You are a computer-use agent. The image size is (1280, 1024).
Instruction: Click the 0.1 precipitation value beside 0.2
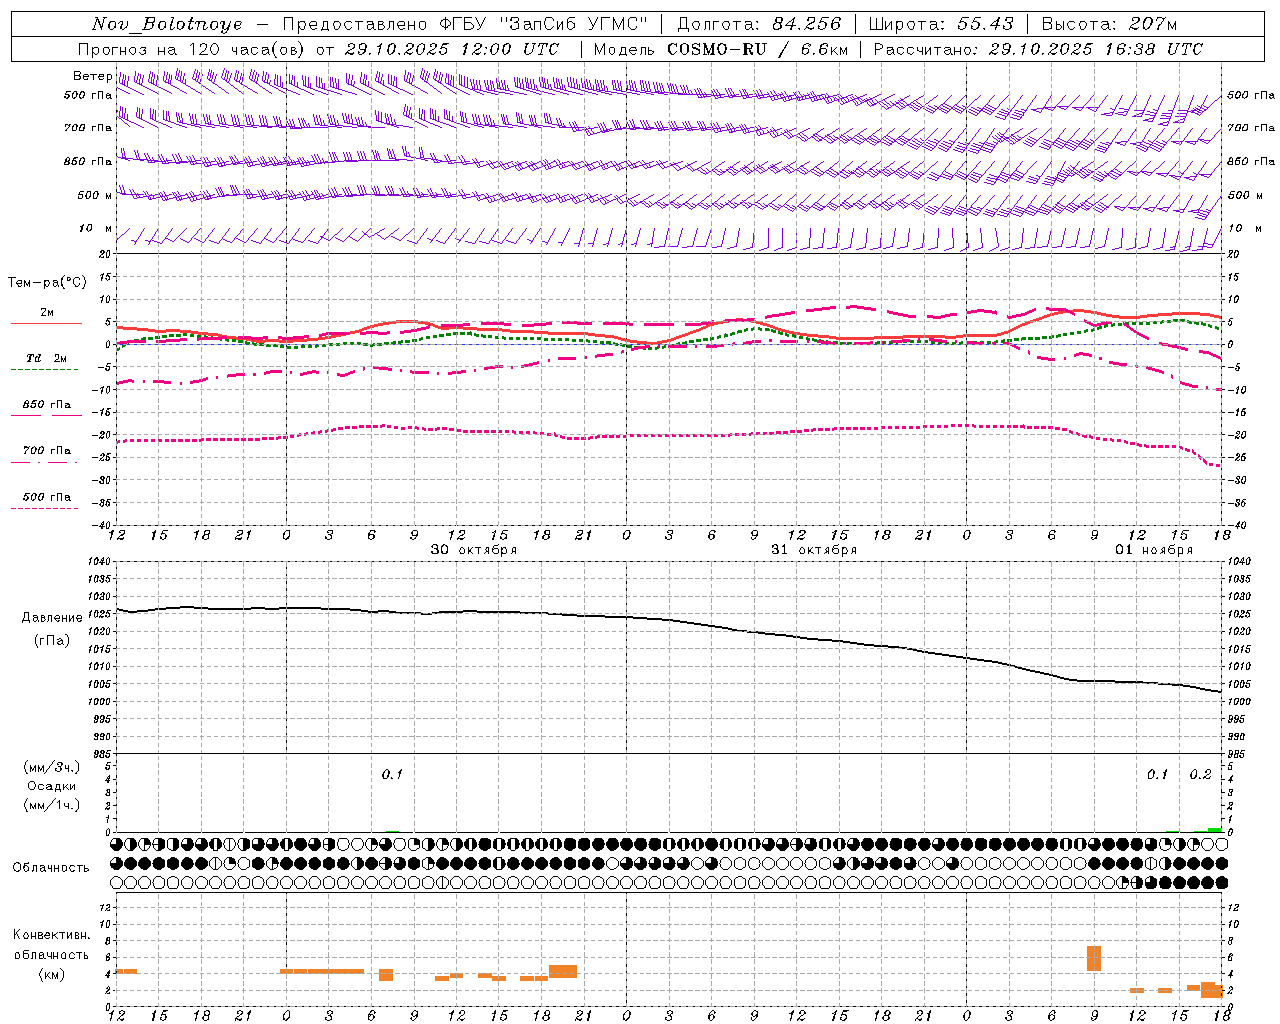click(x=1157, y=775)
